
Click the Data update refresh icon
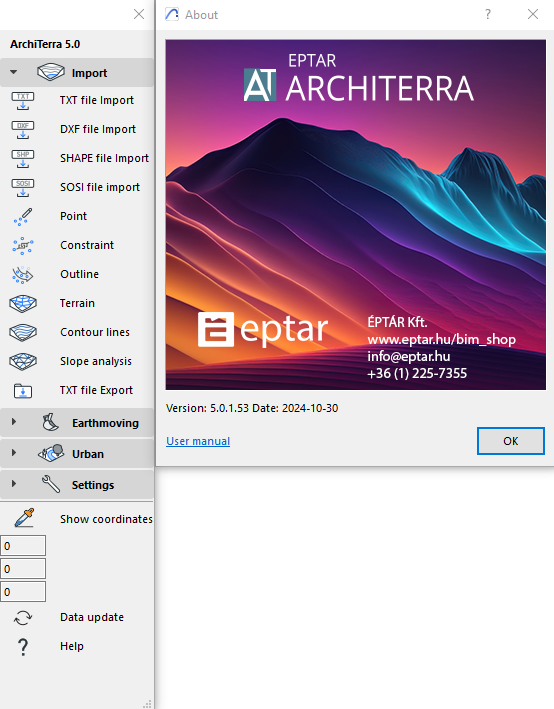pos(23,618)
